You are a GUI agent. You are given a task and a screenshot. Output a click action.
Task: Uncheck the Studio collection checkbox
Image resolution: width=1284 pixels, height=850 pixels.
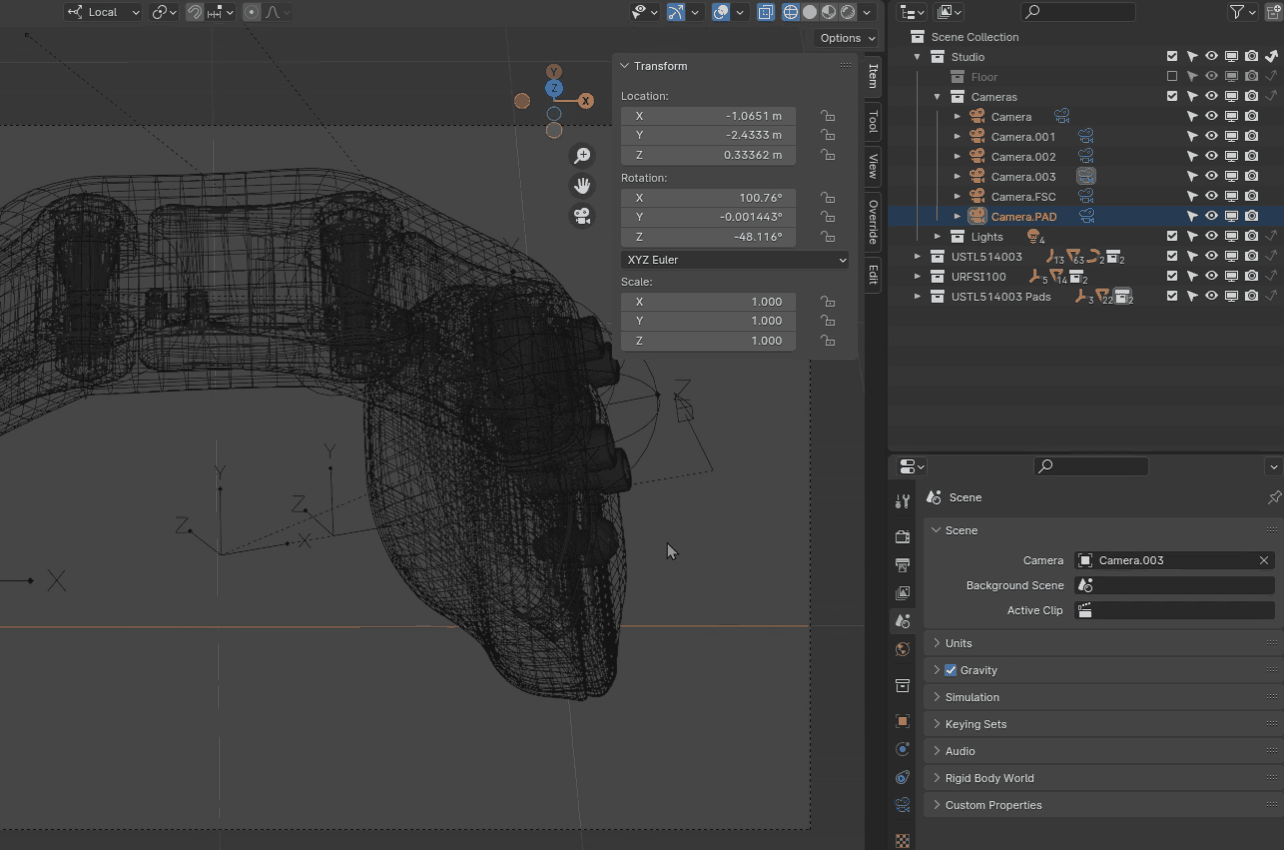(x=1172, y=57)
